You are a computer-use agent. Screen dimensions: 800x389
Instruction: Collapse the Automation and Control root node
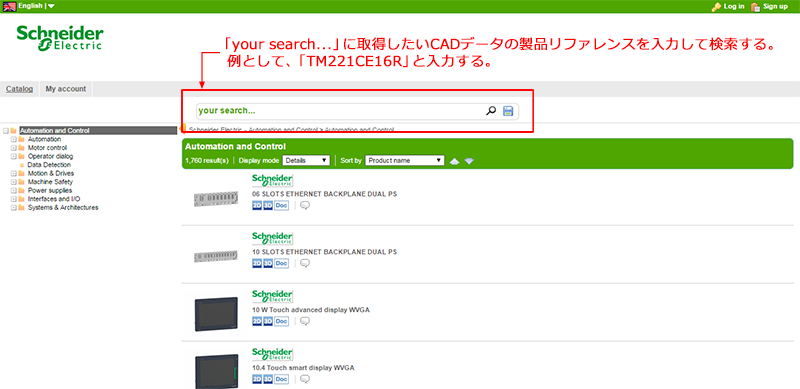pos(6,131)
